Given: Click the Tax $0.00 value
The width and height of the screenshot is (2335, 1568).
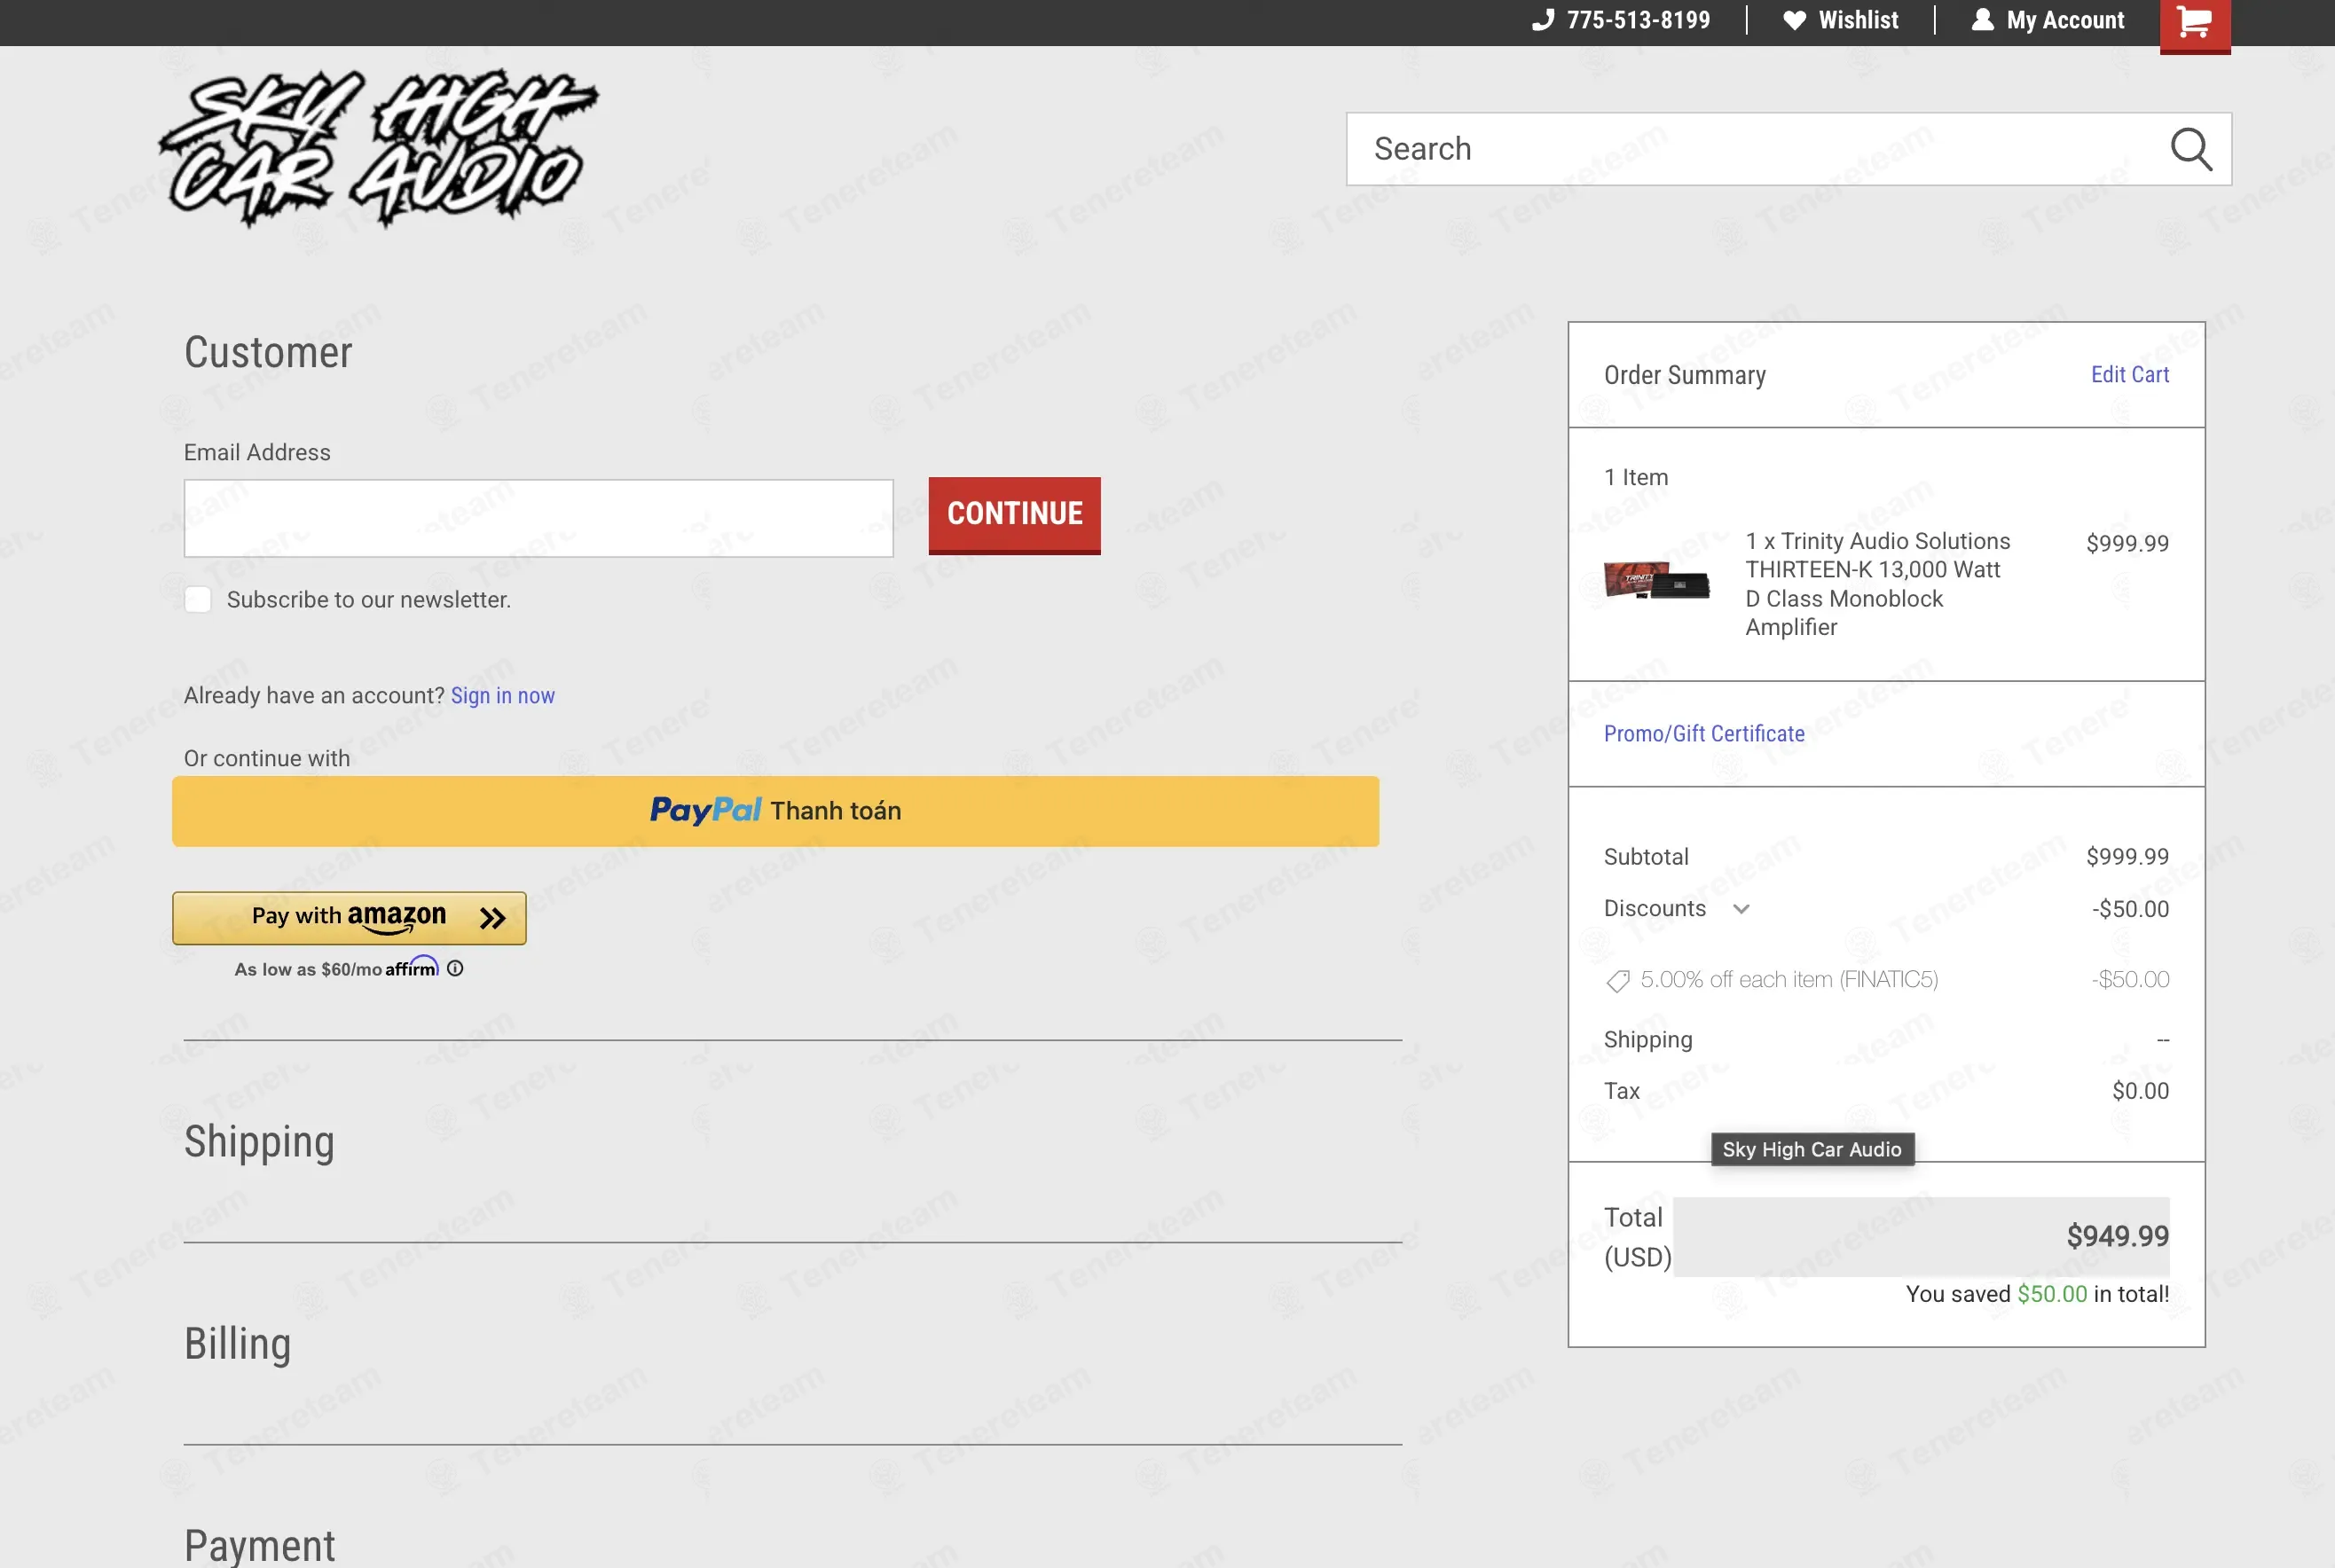Looking at the screenshot, I should [2140, 1091].
